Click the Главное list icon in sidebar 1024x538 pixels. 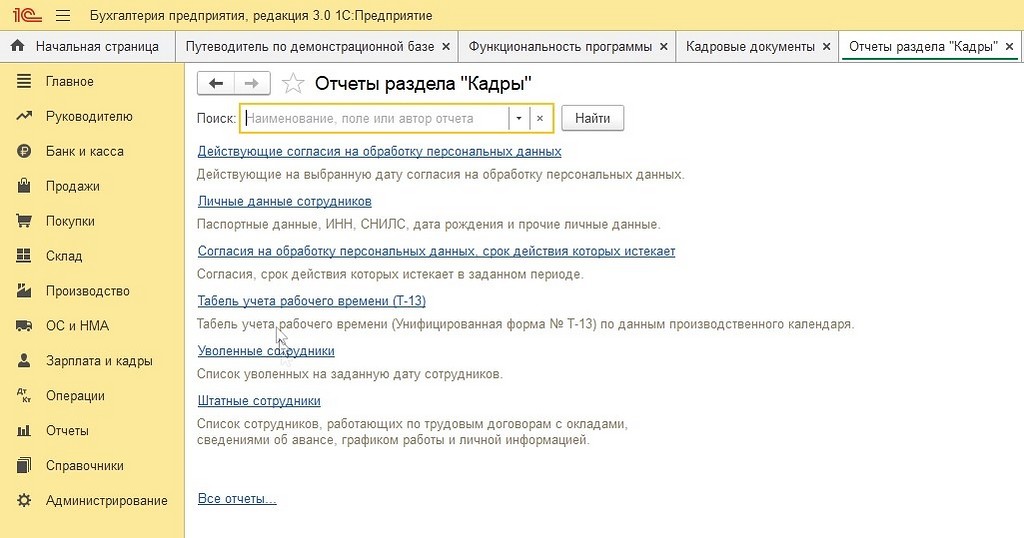[x=24, y=81]
